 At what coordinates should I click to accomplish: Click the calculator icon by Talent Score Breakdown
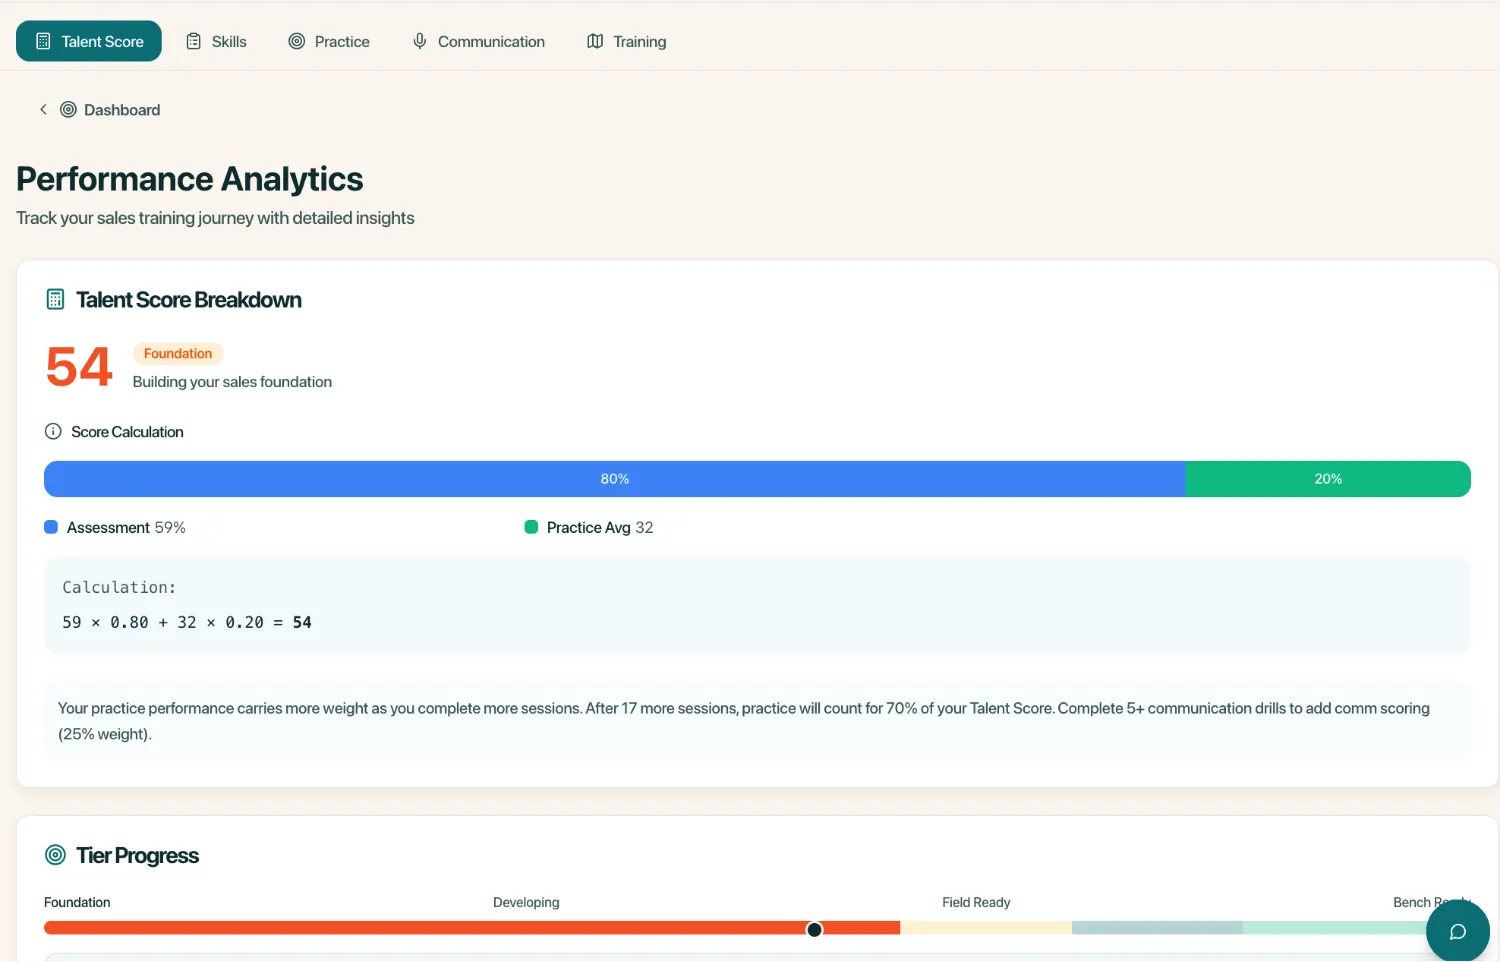56,299
